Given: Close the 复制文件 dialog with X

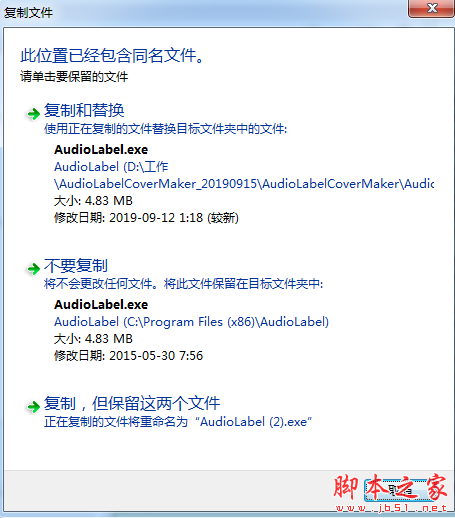Looking at the screenshot, I should (x=432, y=8).
